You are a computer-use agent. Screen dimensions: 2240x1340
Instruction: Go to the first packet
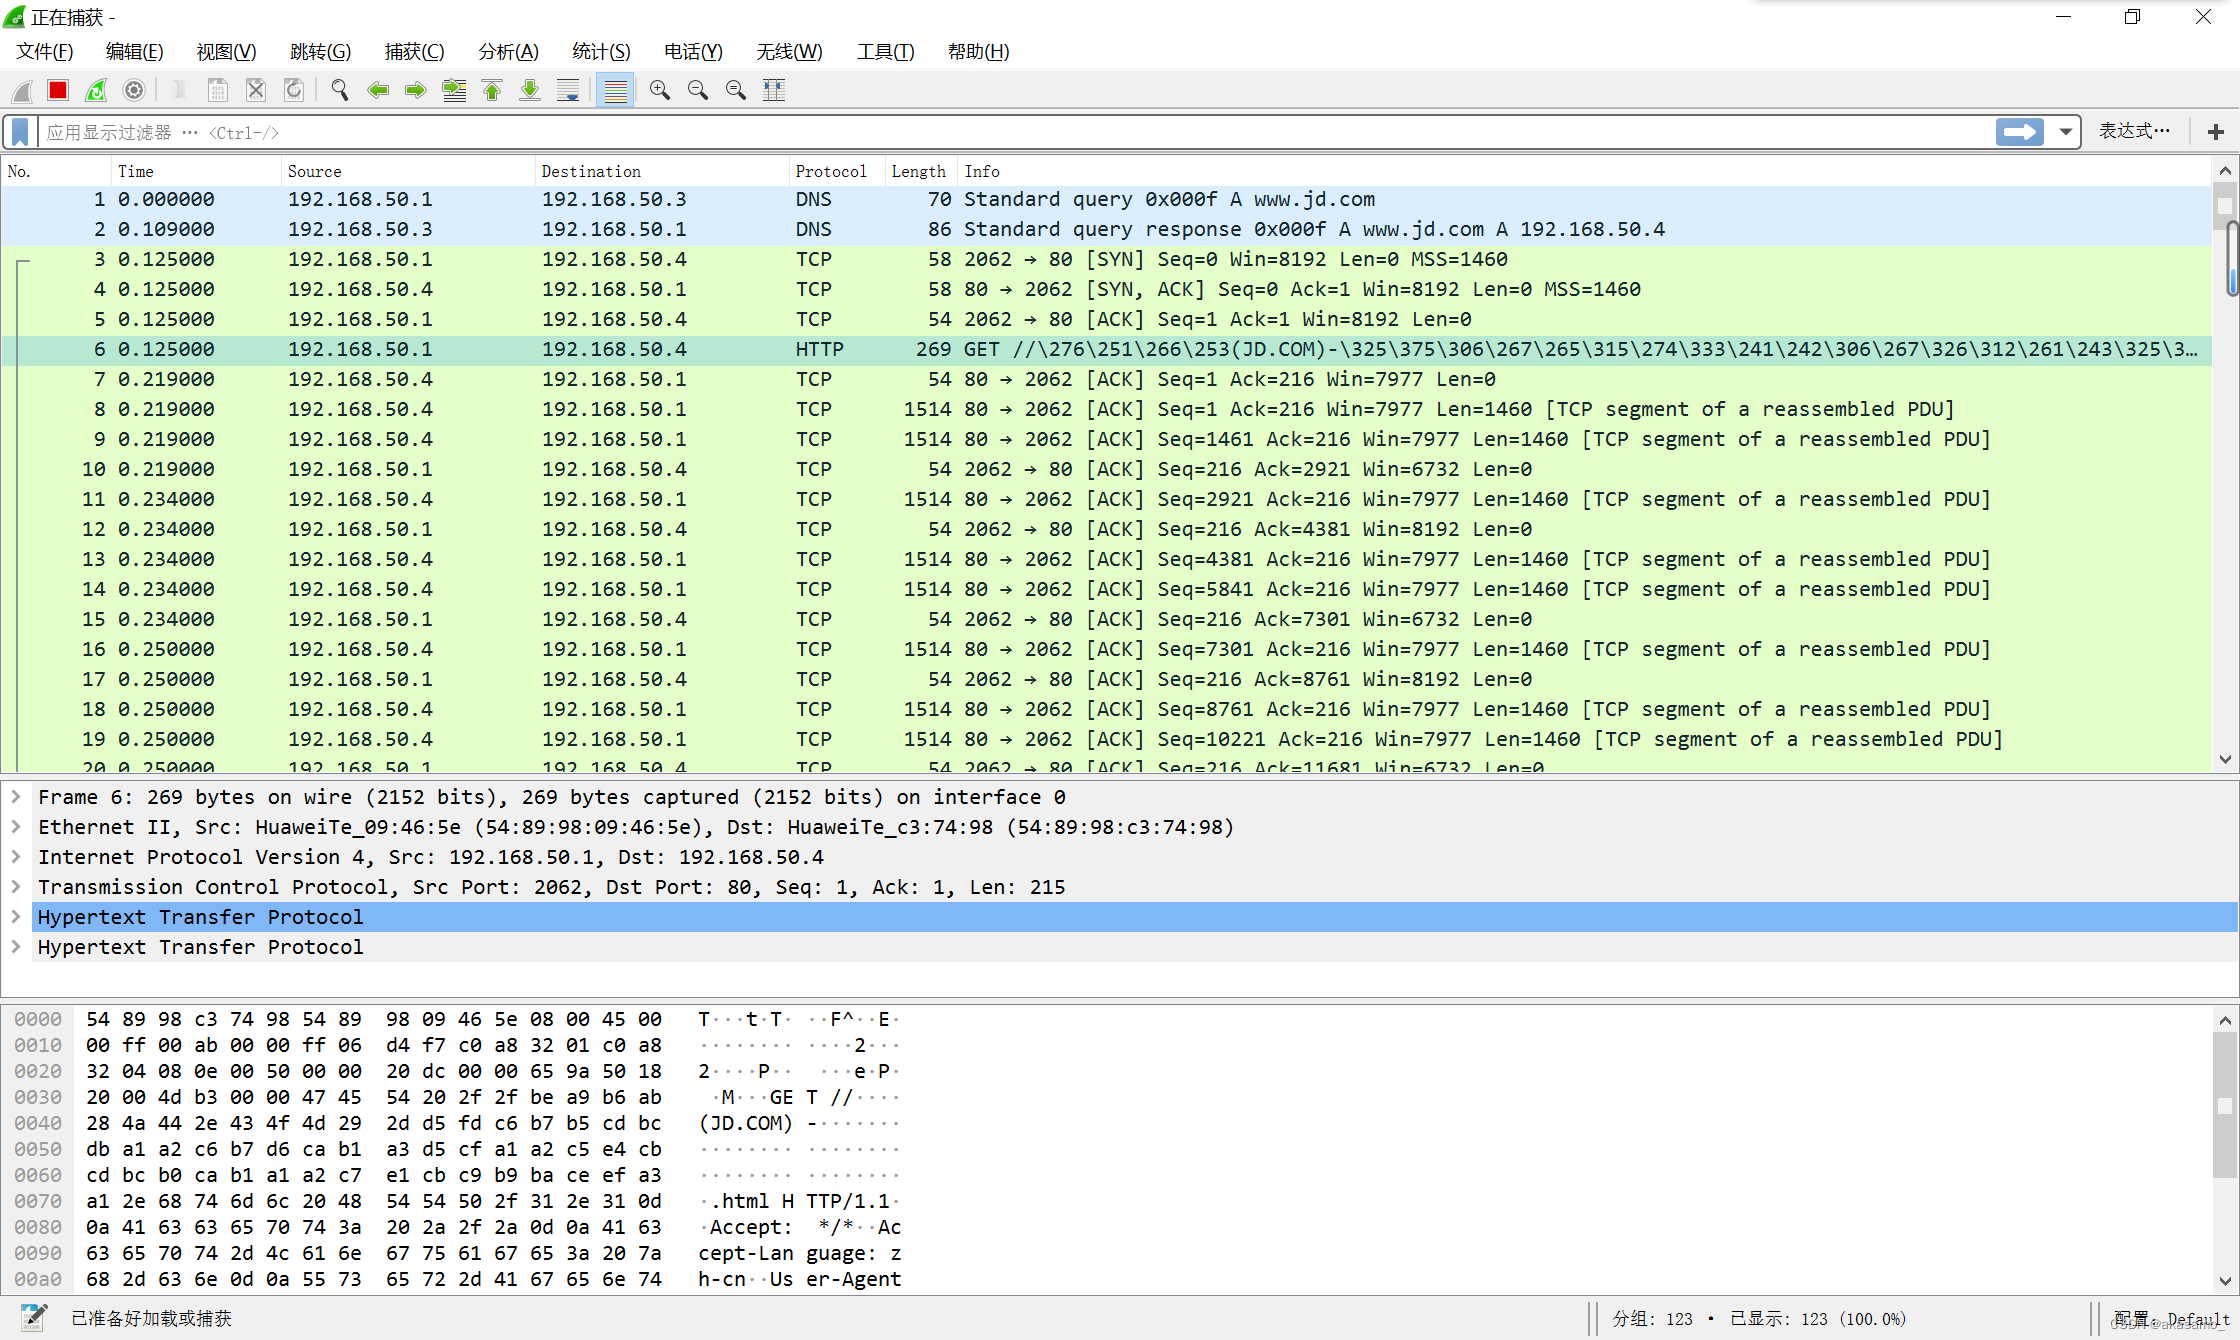coord(492,91)
